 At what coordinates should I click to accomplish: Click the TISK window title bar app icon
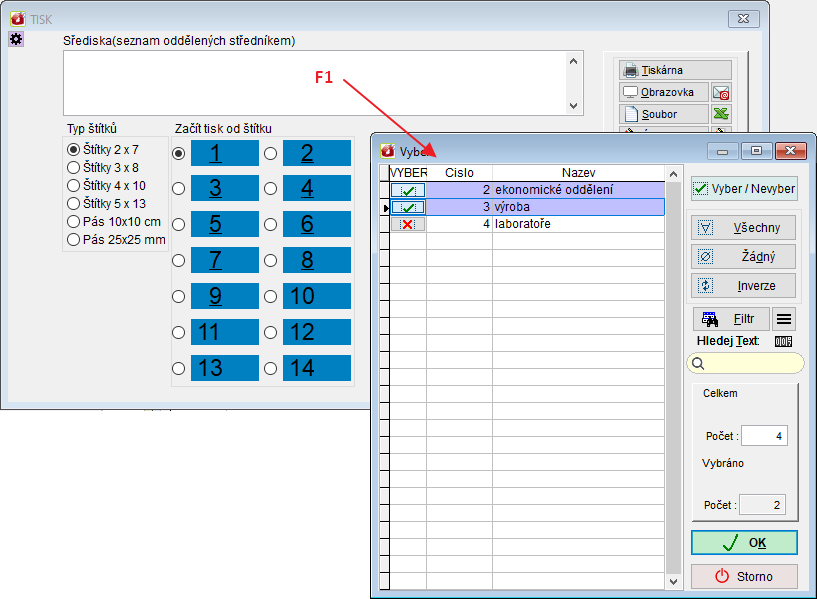18,19
